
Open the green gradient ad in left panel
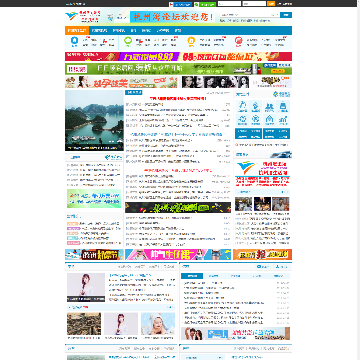[x=94, y=199]
